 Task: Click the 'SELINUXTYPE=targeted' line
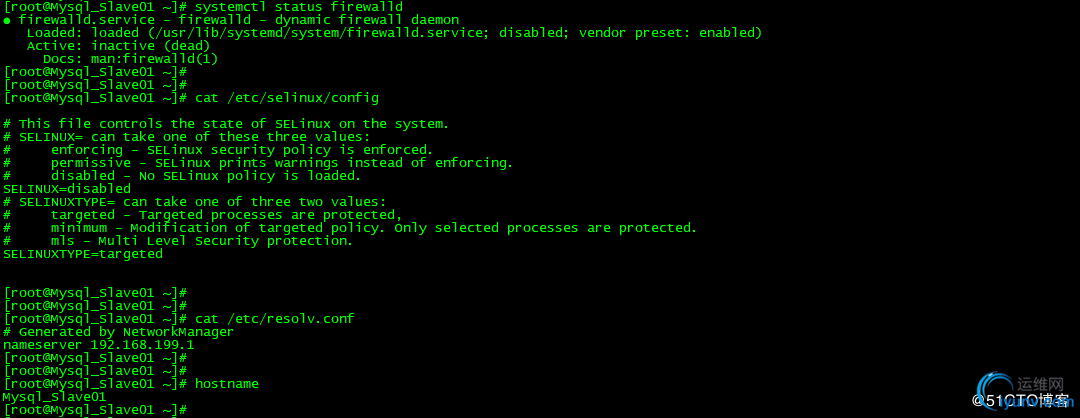coord(83,254)
